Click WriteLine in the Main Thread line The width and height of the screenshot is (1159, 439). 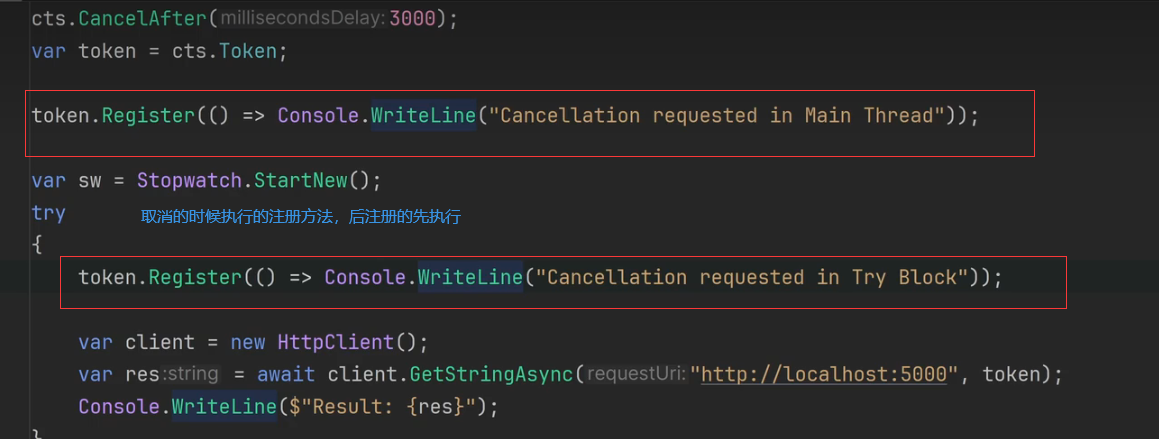click(x=423, y=116)
